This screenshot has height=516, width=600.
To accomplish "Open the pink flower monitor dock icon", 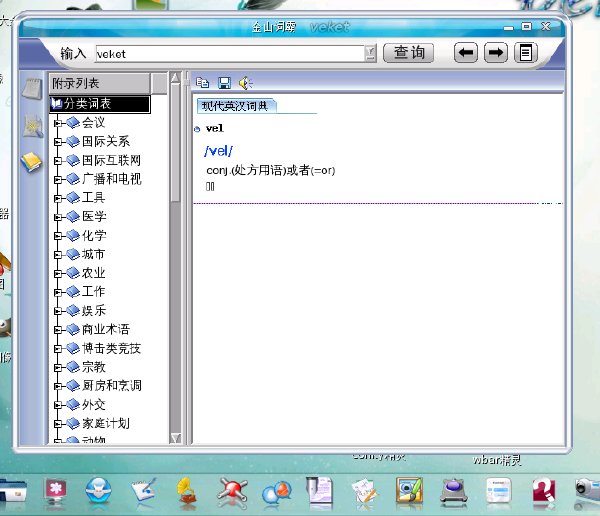I will click(55, 492).
